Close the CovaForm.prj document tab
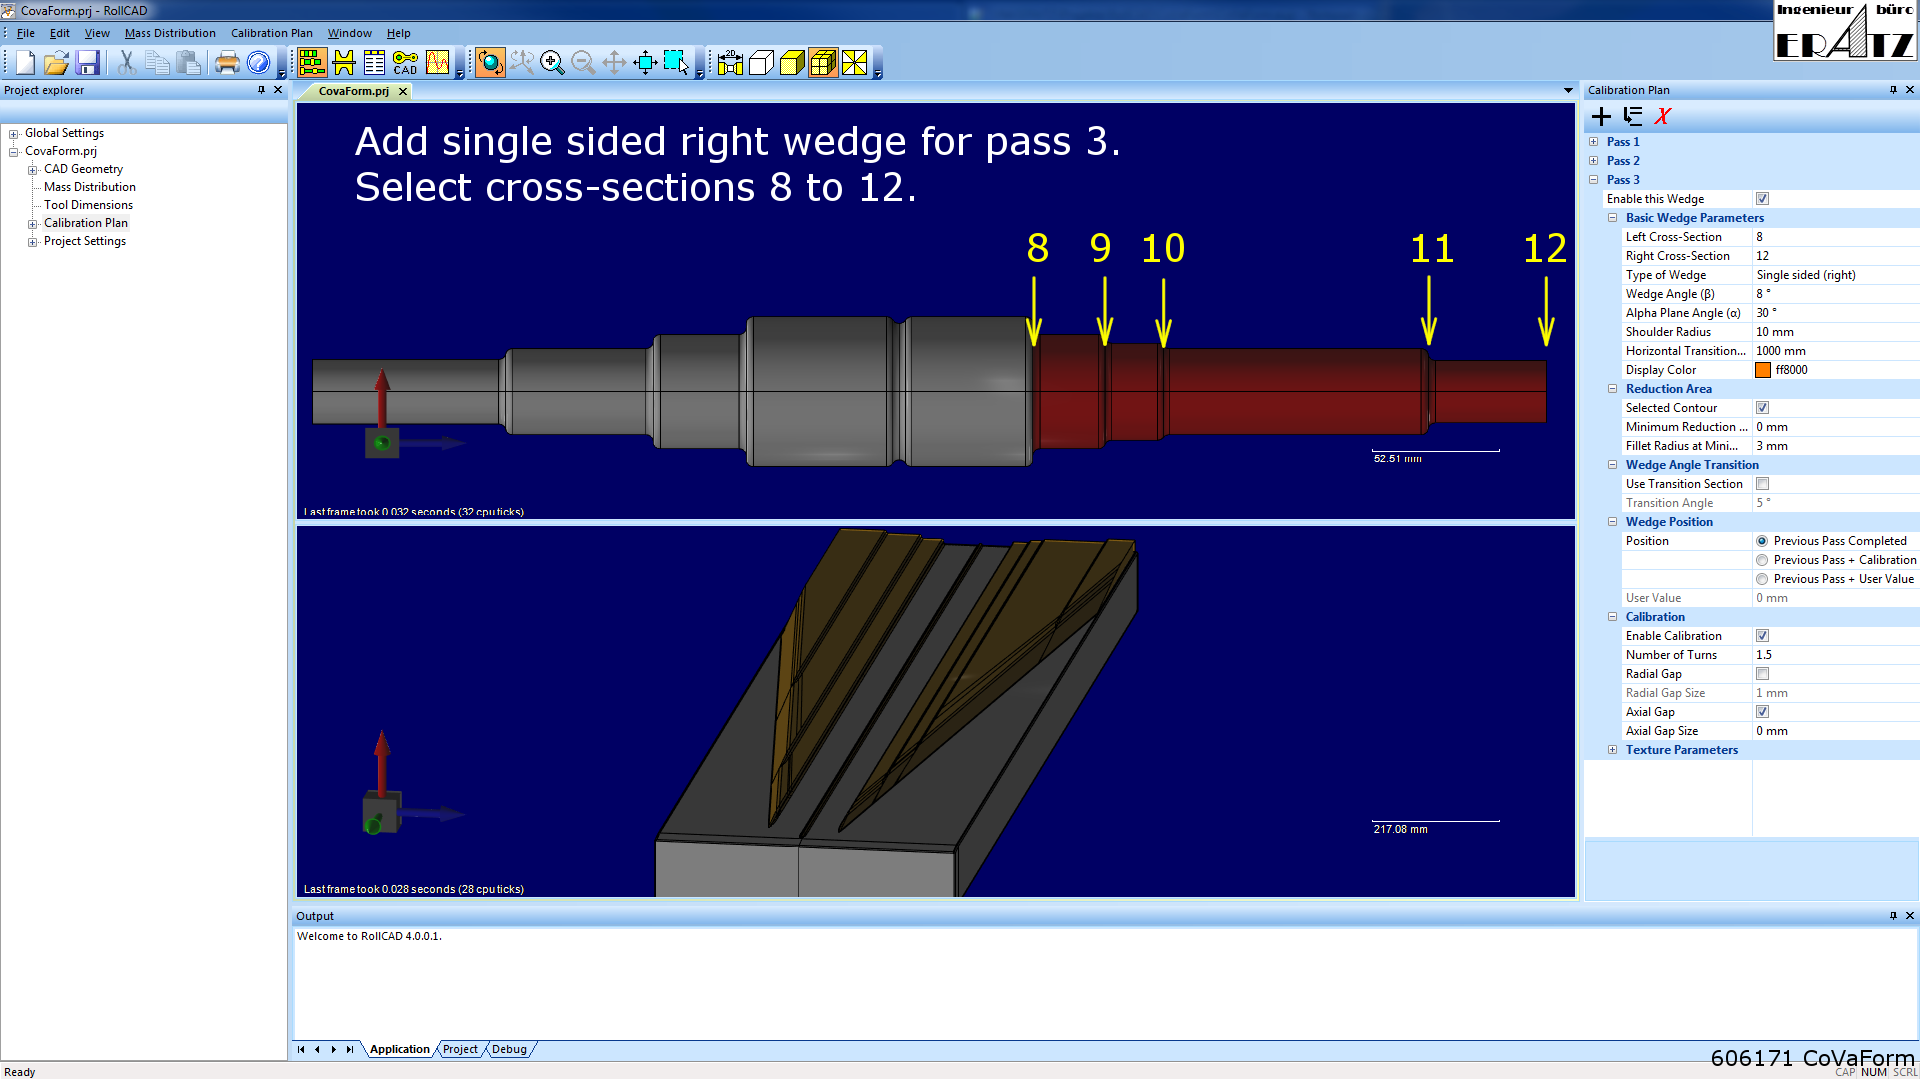Image resolution: width=1920 pixels, height=1080 pixels. coord(403,91)
